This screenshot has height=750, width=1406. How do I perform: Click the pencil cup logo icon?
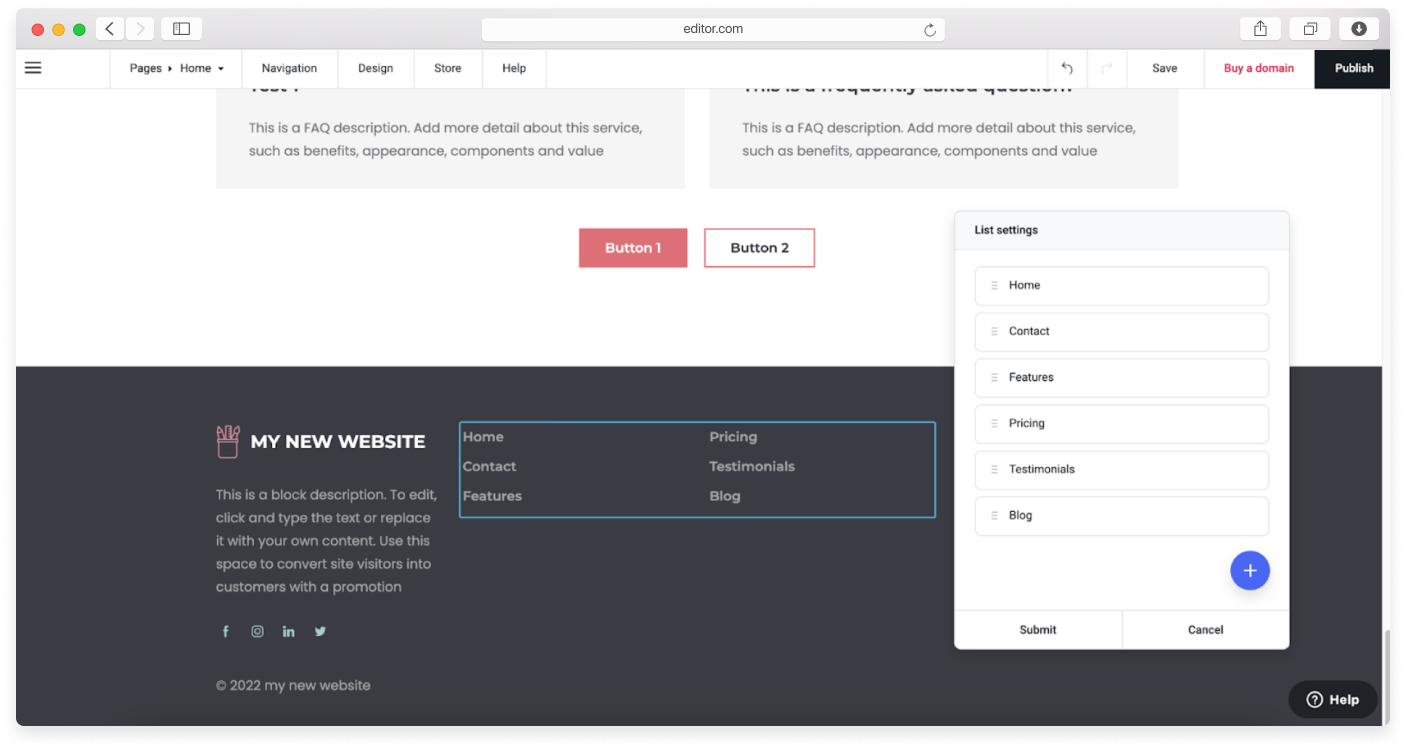[x=228, y=441]
